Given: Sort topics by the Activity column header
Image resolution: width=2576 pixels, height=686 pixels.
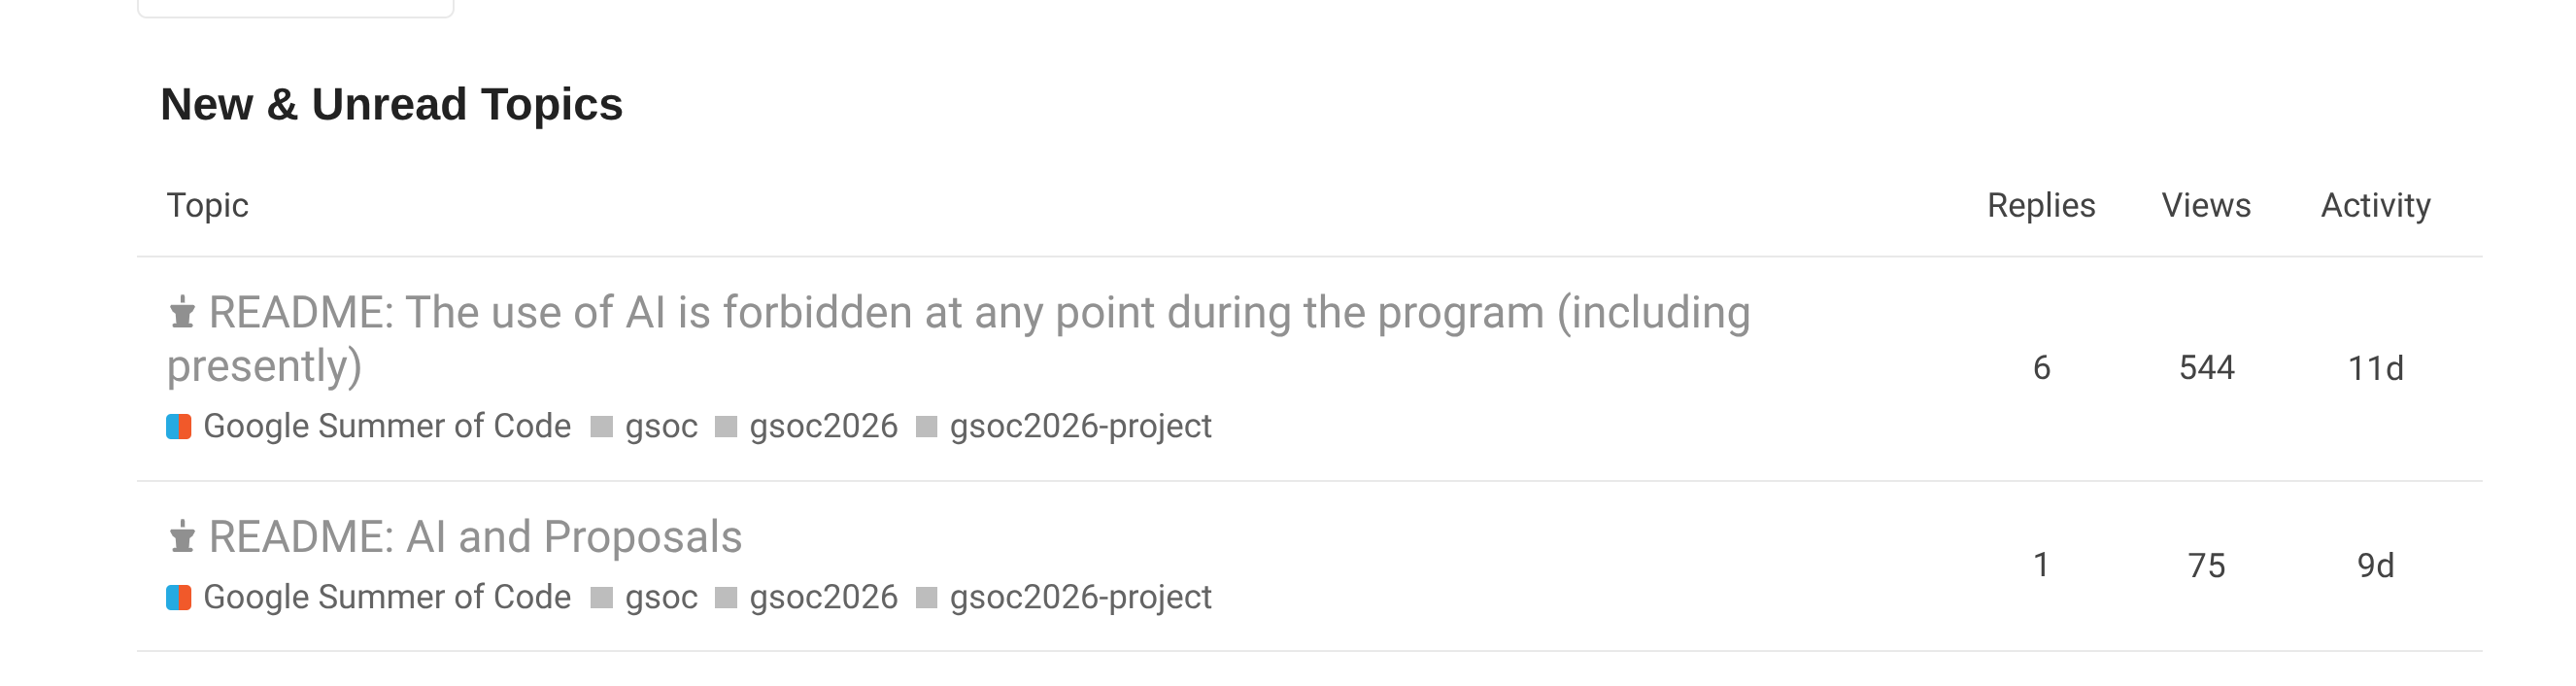Looking at the screenshot, I should click(2375, 206).
